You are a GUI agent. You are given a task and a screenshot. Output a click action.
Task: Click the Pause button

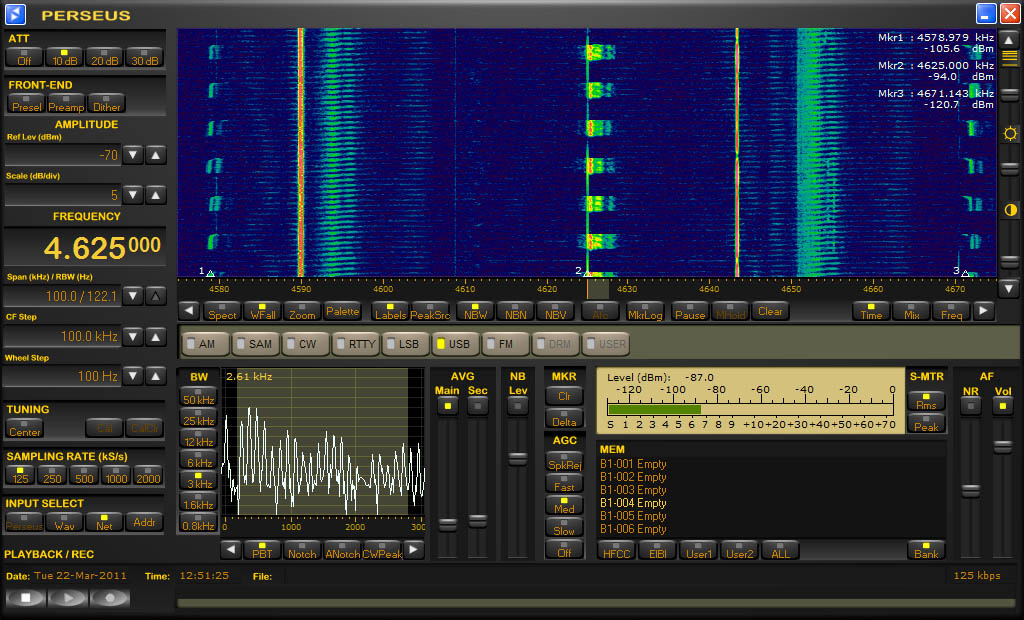690,312
